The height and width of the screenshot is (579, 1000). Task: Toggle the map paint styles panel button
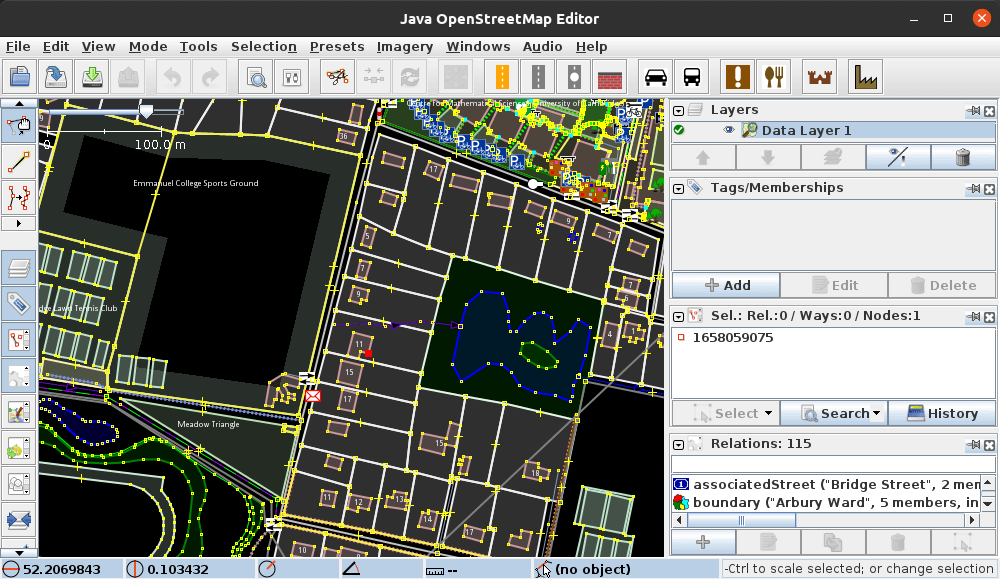point(19,412)
